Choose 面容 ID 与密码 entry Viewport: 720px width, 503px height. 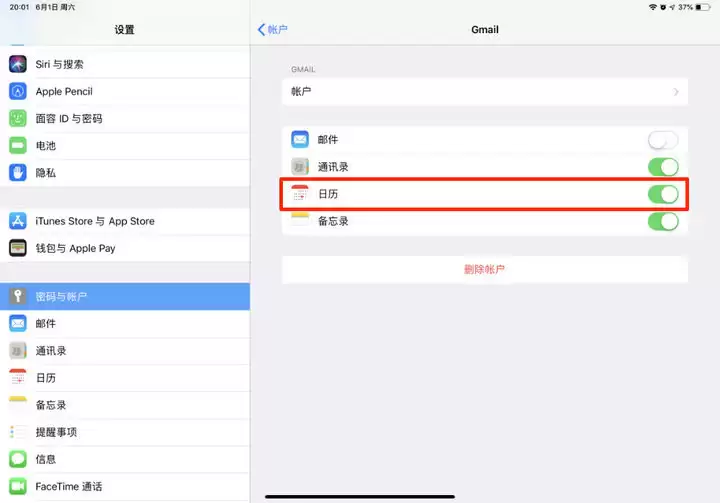125,119
